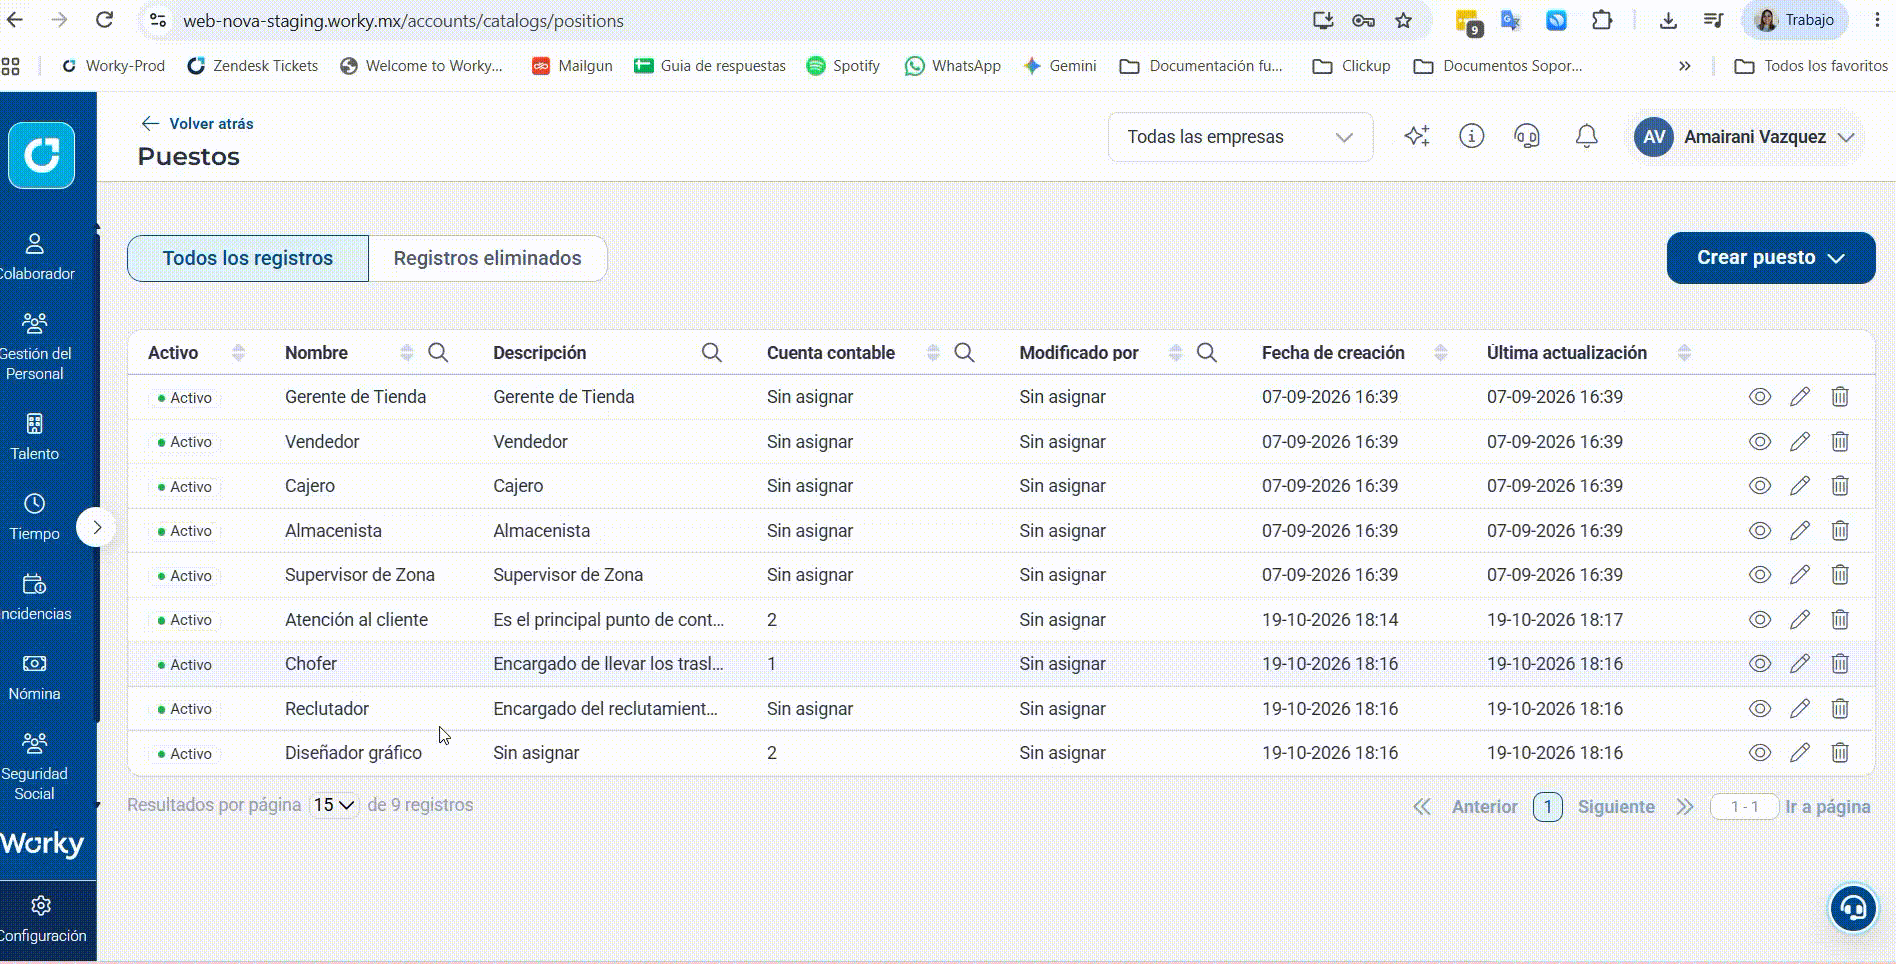Select the Todos los registros tab
Viewport: 1896px width, 964px height.
tap(248, 258)
